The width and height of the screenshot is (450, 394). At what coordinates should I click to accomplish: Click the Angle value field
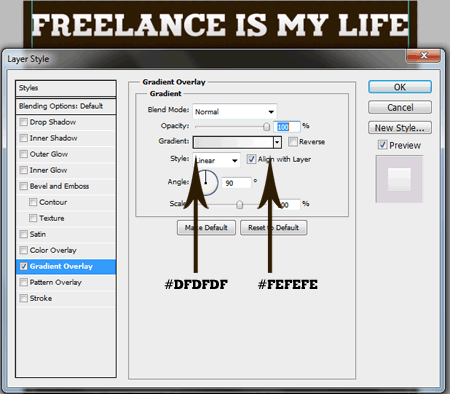pyautogui.click(x=236, y=183)
